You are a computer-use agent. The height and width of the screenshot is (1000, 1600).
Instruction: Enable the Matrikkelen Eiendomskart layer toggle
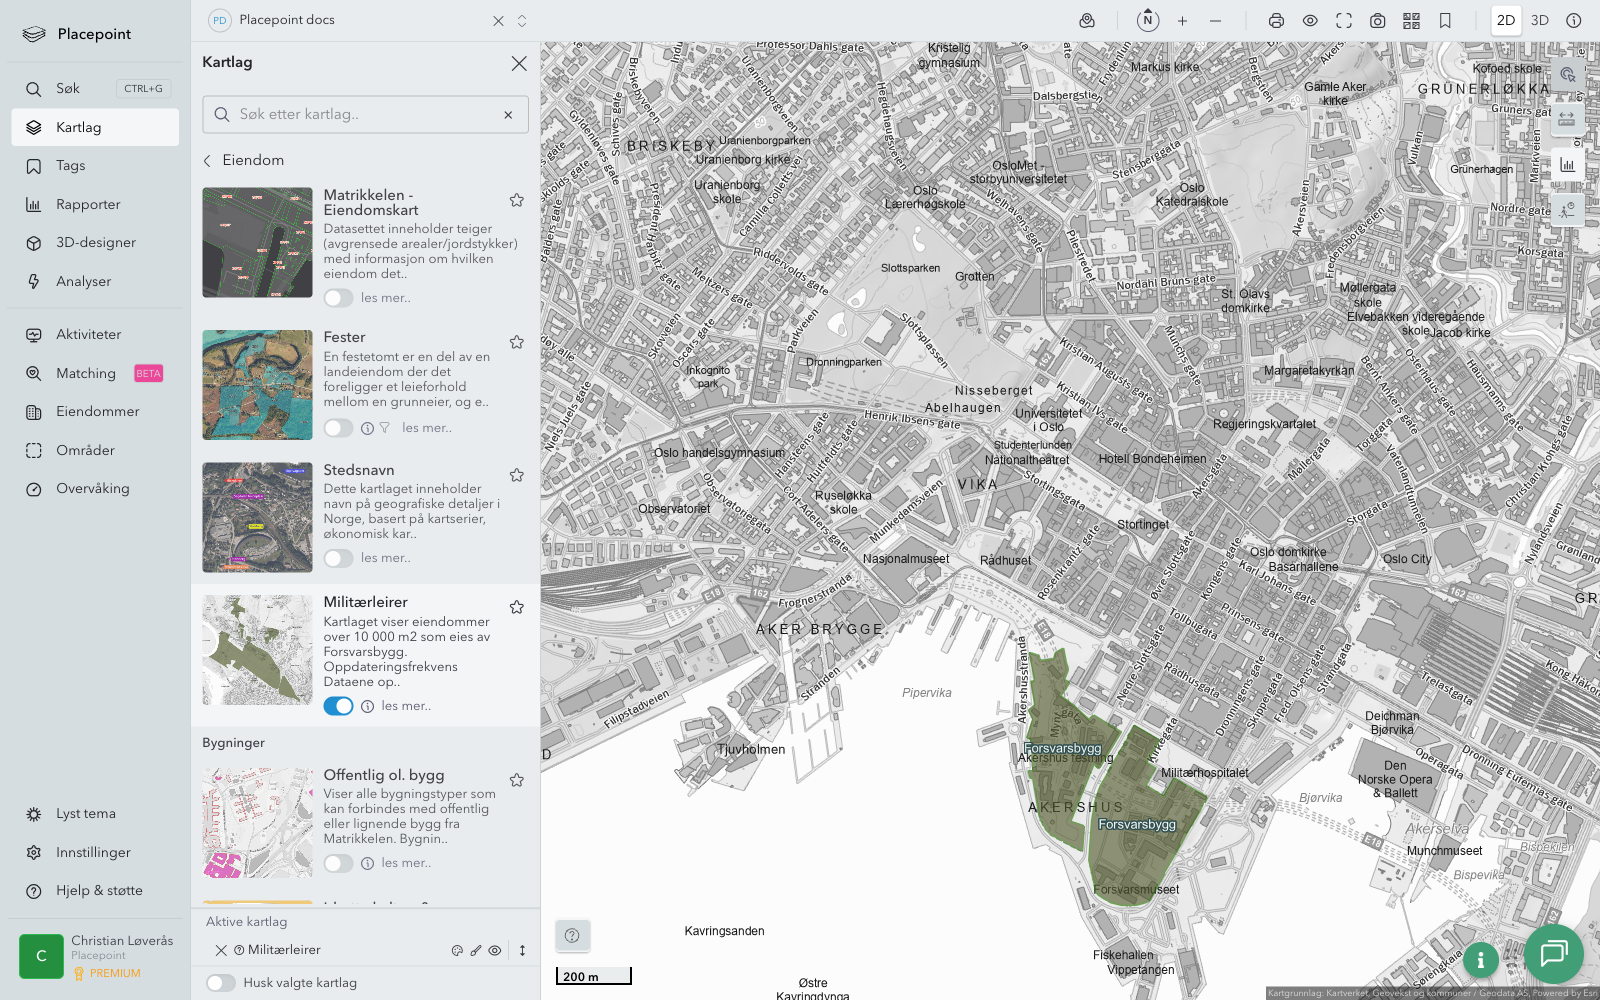tap(338, 298)
